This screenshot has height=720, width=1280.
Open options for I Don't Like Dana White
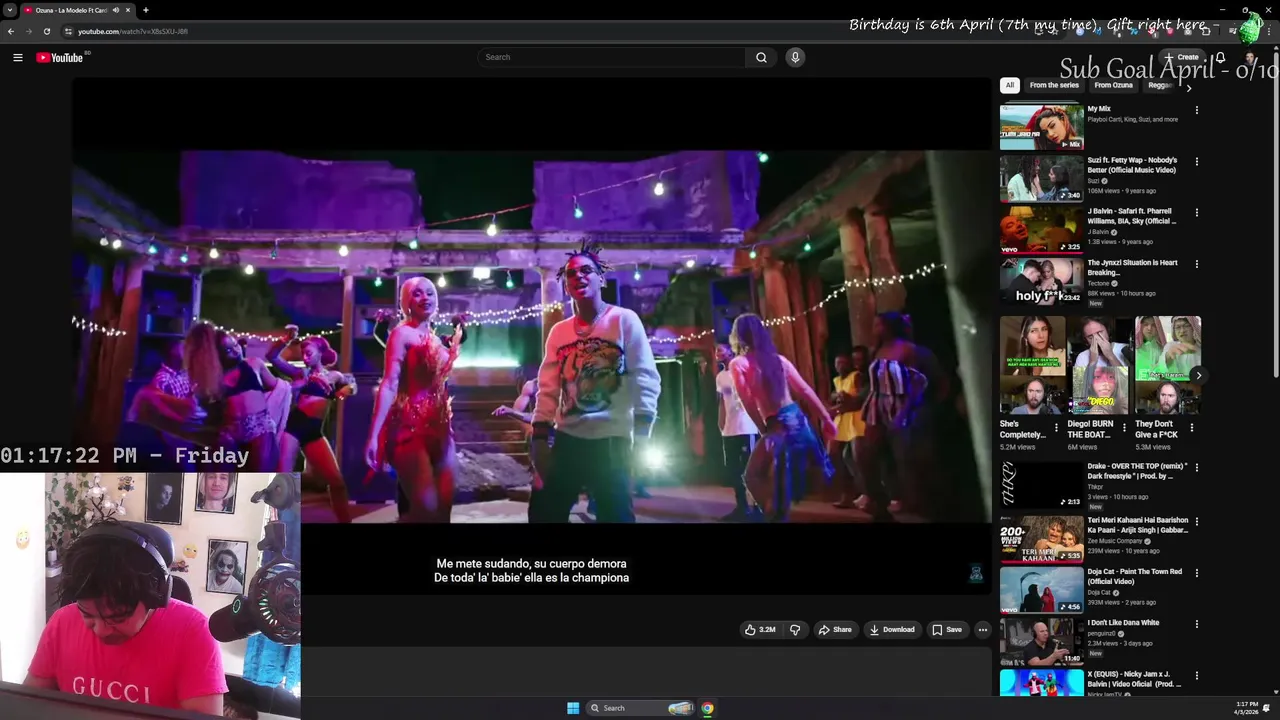(1196, 624)
